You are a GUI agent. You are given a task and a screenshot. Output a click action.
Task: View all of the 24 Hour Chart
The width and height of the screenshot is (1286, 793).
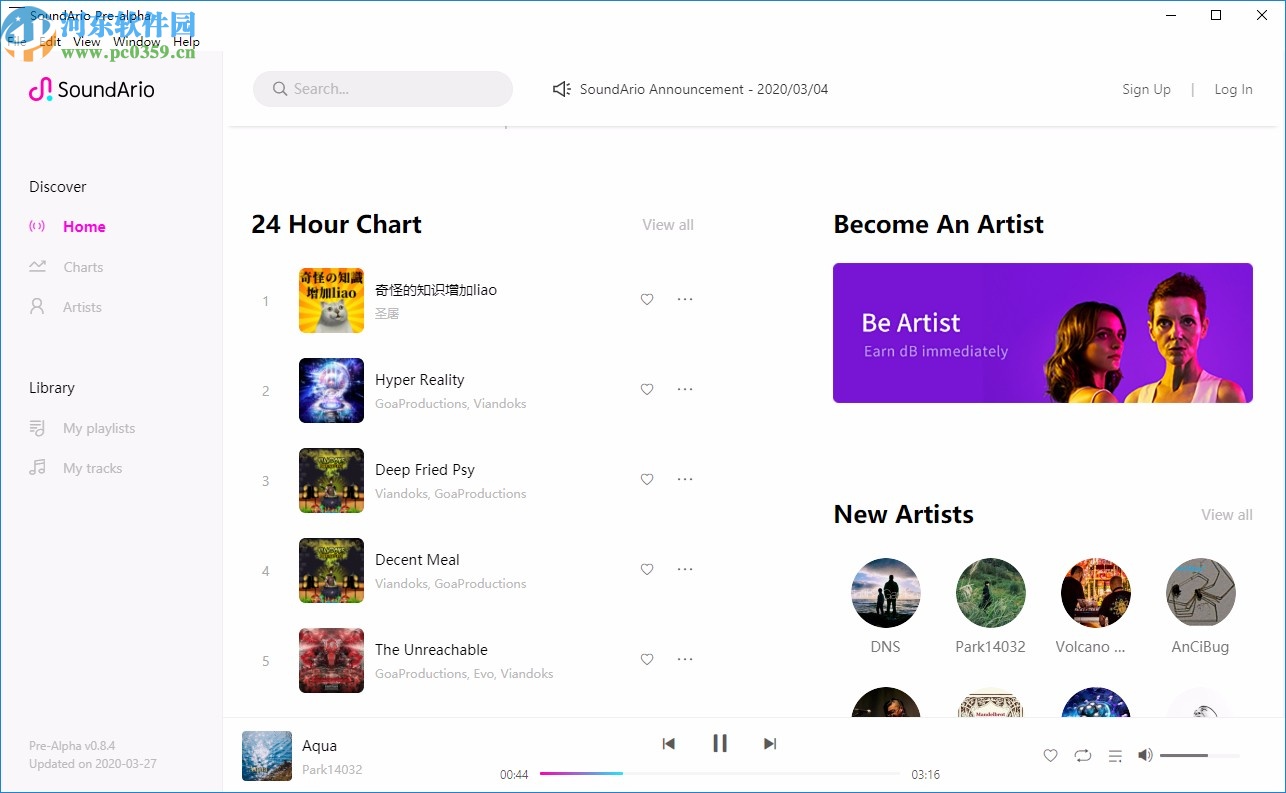[x=668, y=225]
